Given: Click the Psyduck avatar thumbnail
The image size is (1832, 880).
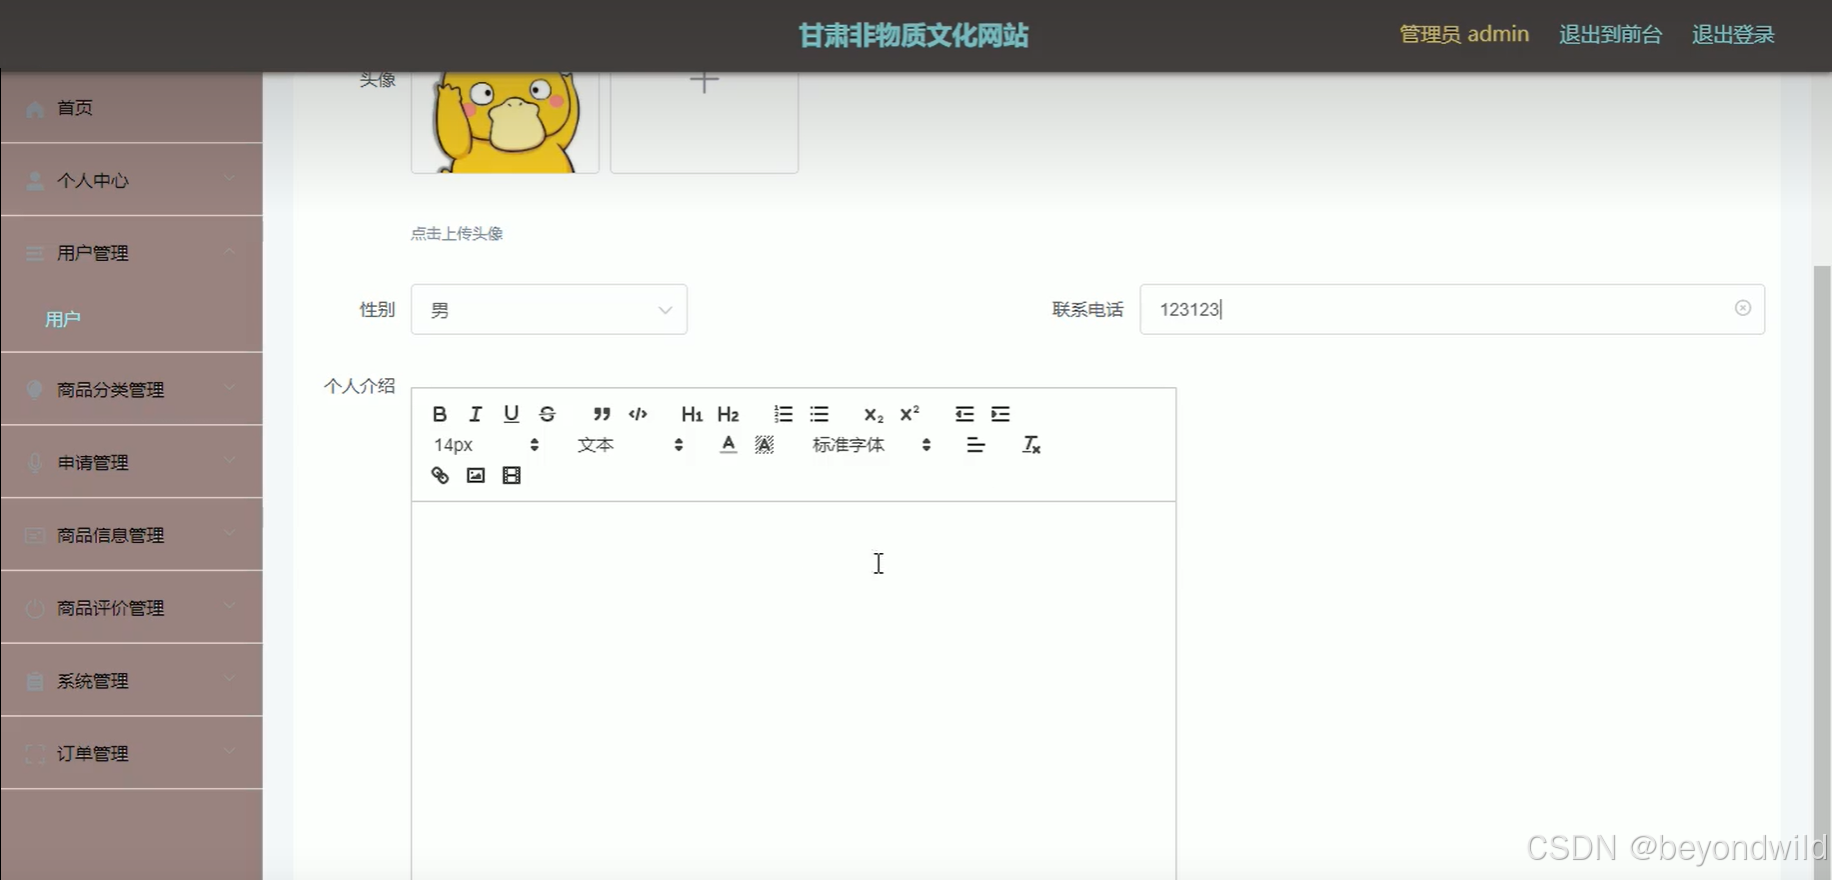Looking at the screenshot, I should (505, 122).
